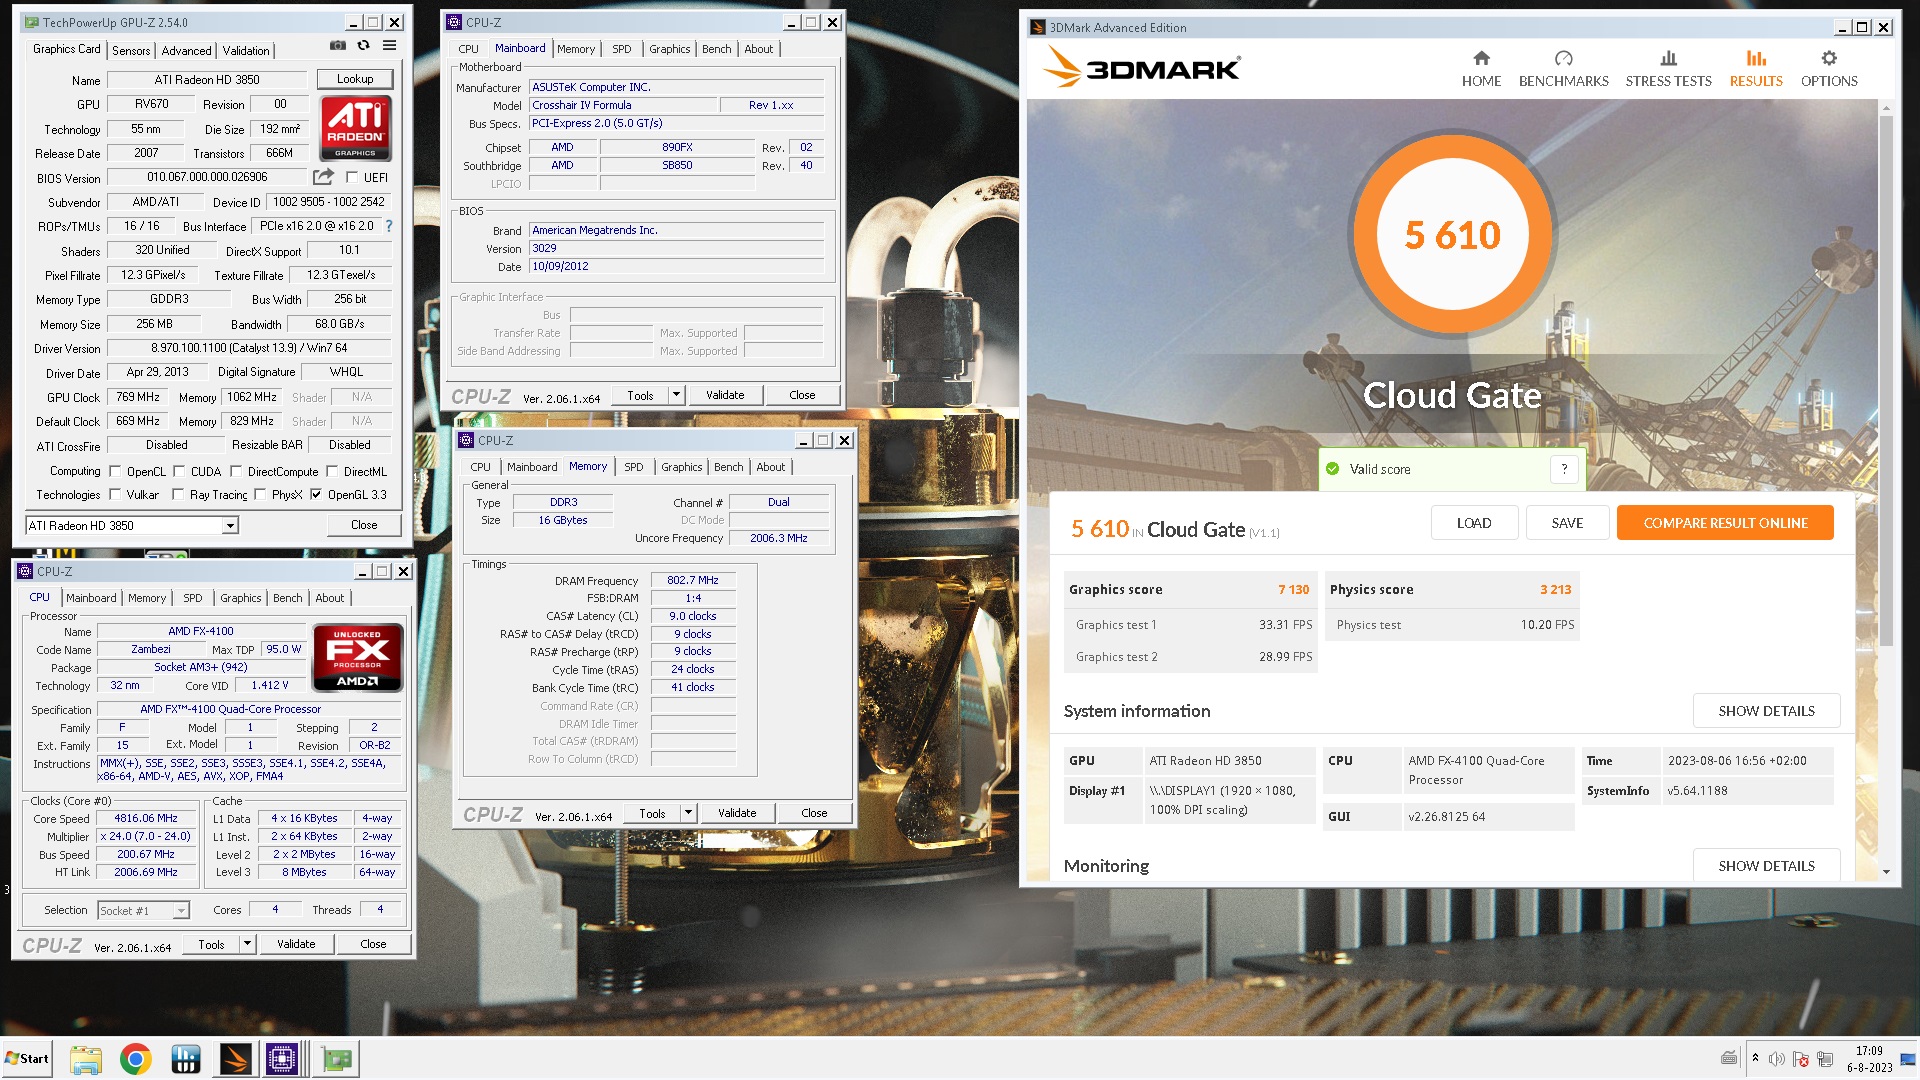
Task: Click COMPARE RESULT ONLINE
Action: coord(1725,523)
